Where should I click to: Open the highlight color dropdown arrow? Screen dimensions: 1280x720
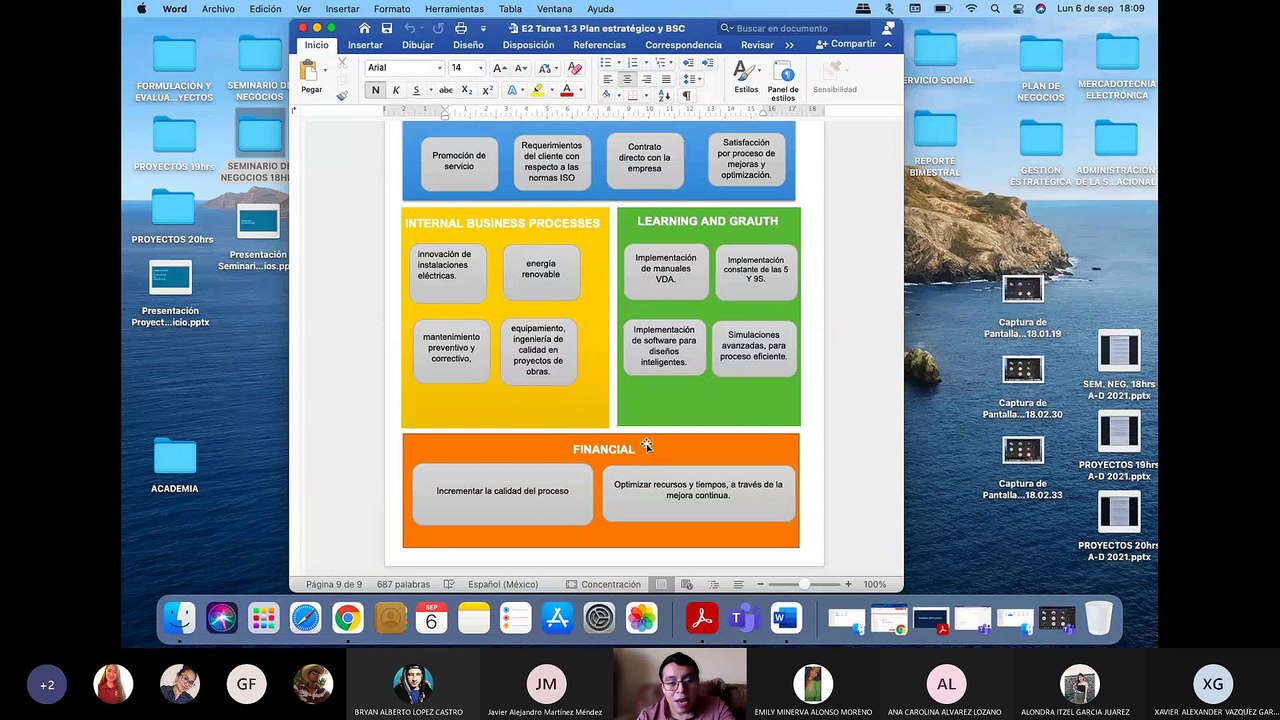coord(551,90)
